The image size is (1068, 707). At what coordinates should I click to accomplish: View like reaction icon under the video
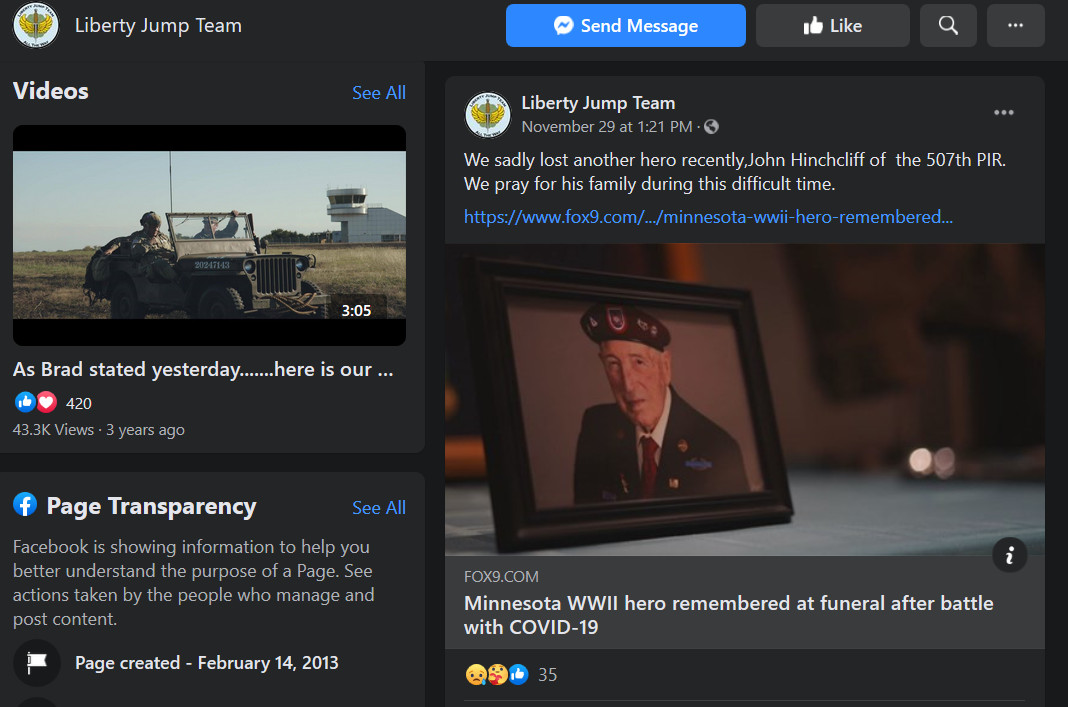pyautogui.click(x=25, y=402)
